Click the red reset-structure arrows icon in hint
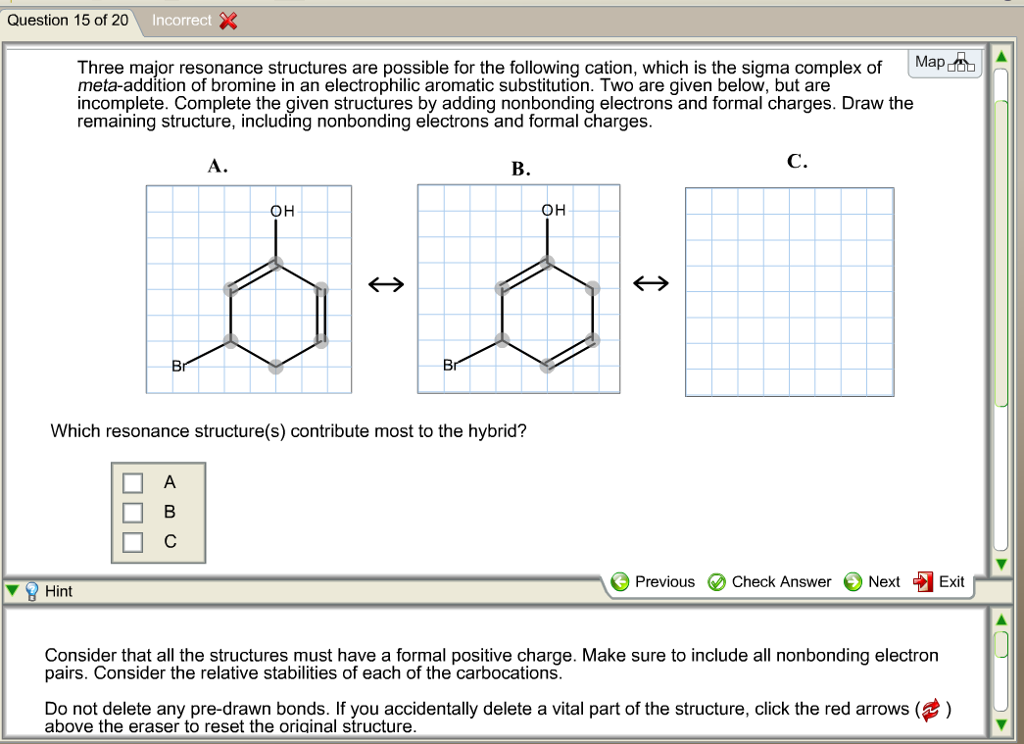 click(932, 708)
